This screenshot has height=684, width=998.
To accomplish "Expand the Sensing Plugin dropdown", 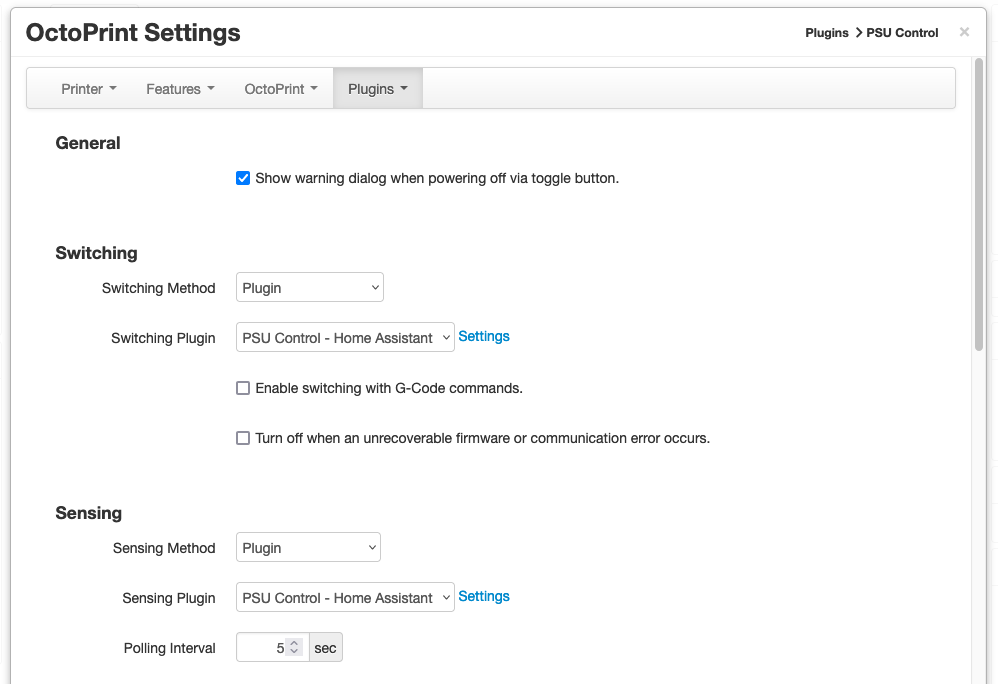I will 345,597.
